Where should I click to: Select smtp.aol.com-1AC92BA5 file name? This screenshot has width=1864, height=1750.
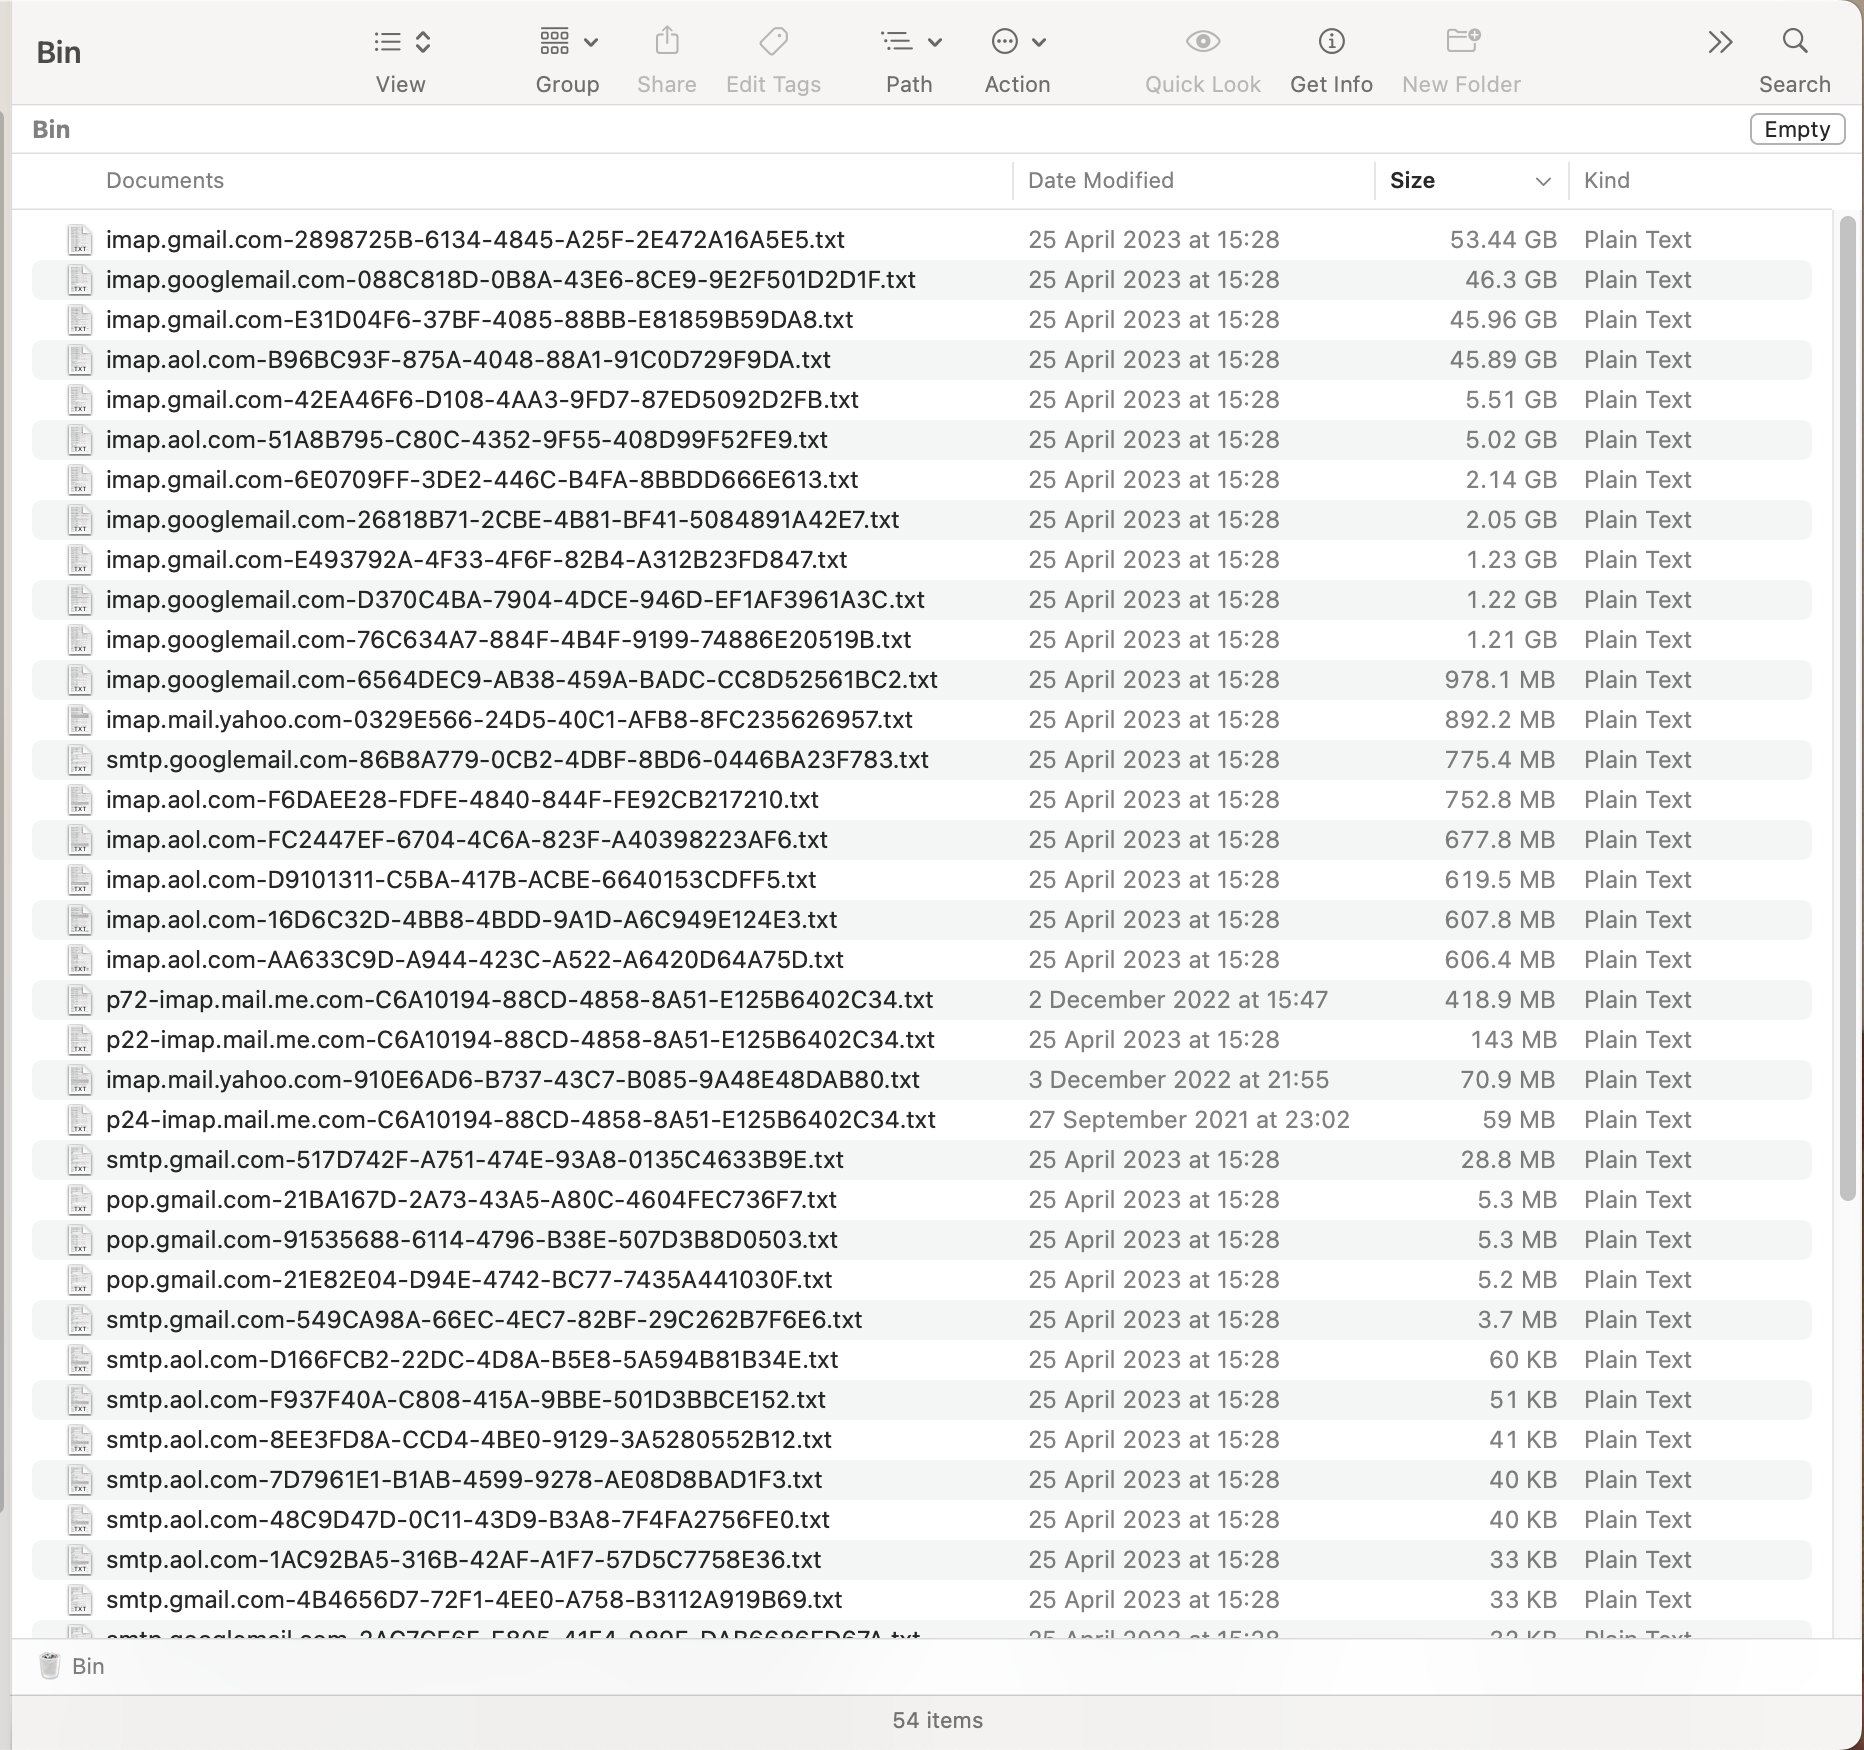[x=464, y=1560]
